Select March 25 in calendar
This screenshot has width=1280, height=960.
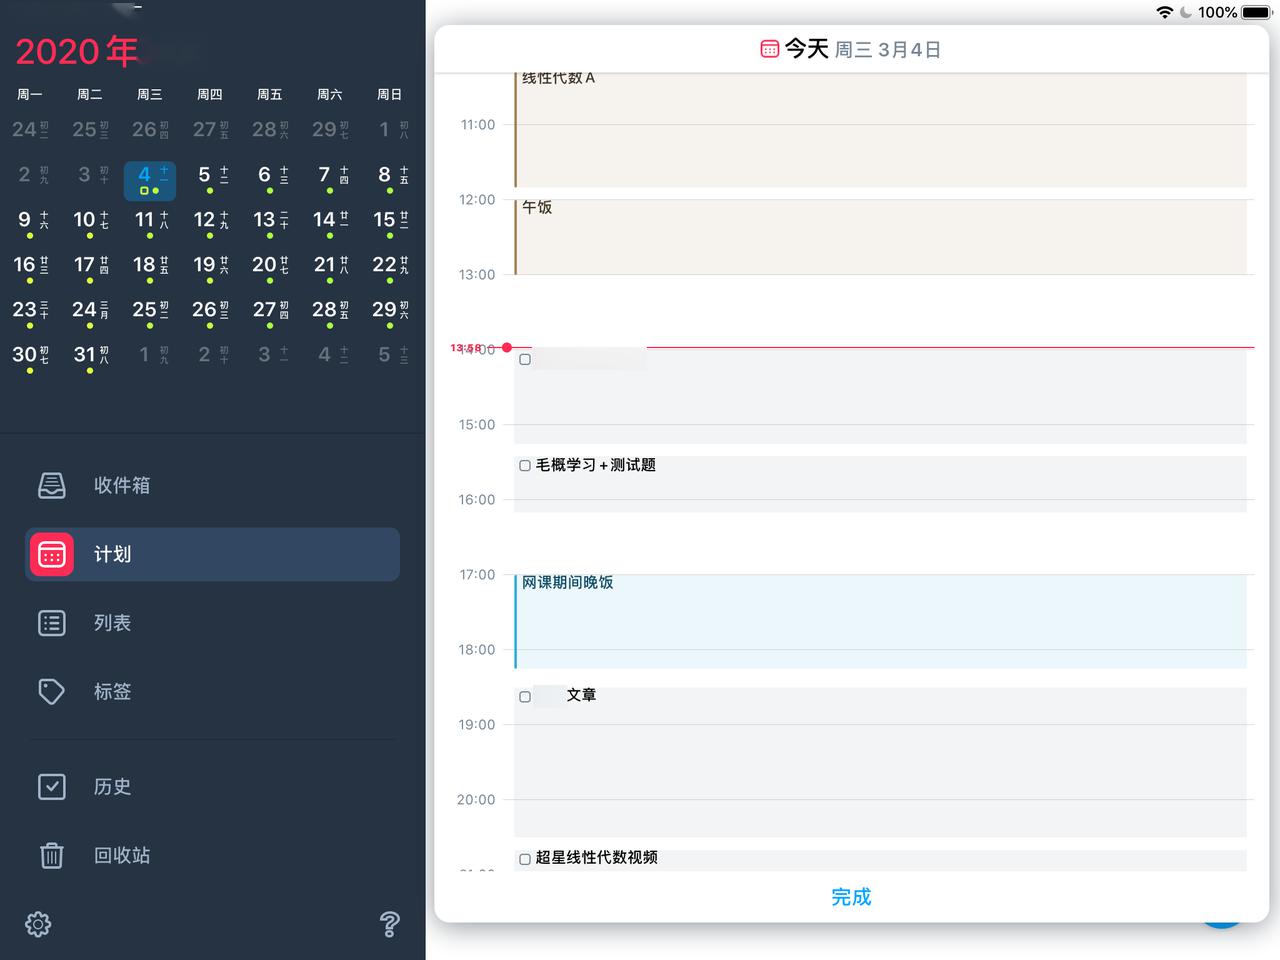click(x=150, y=313)
